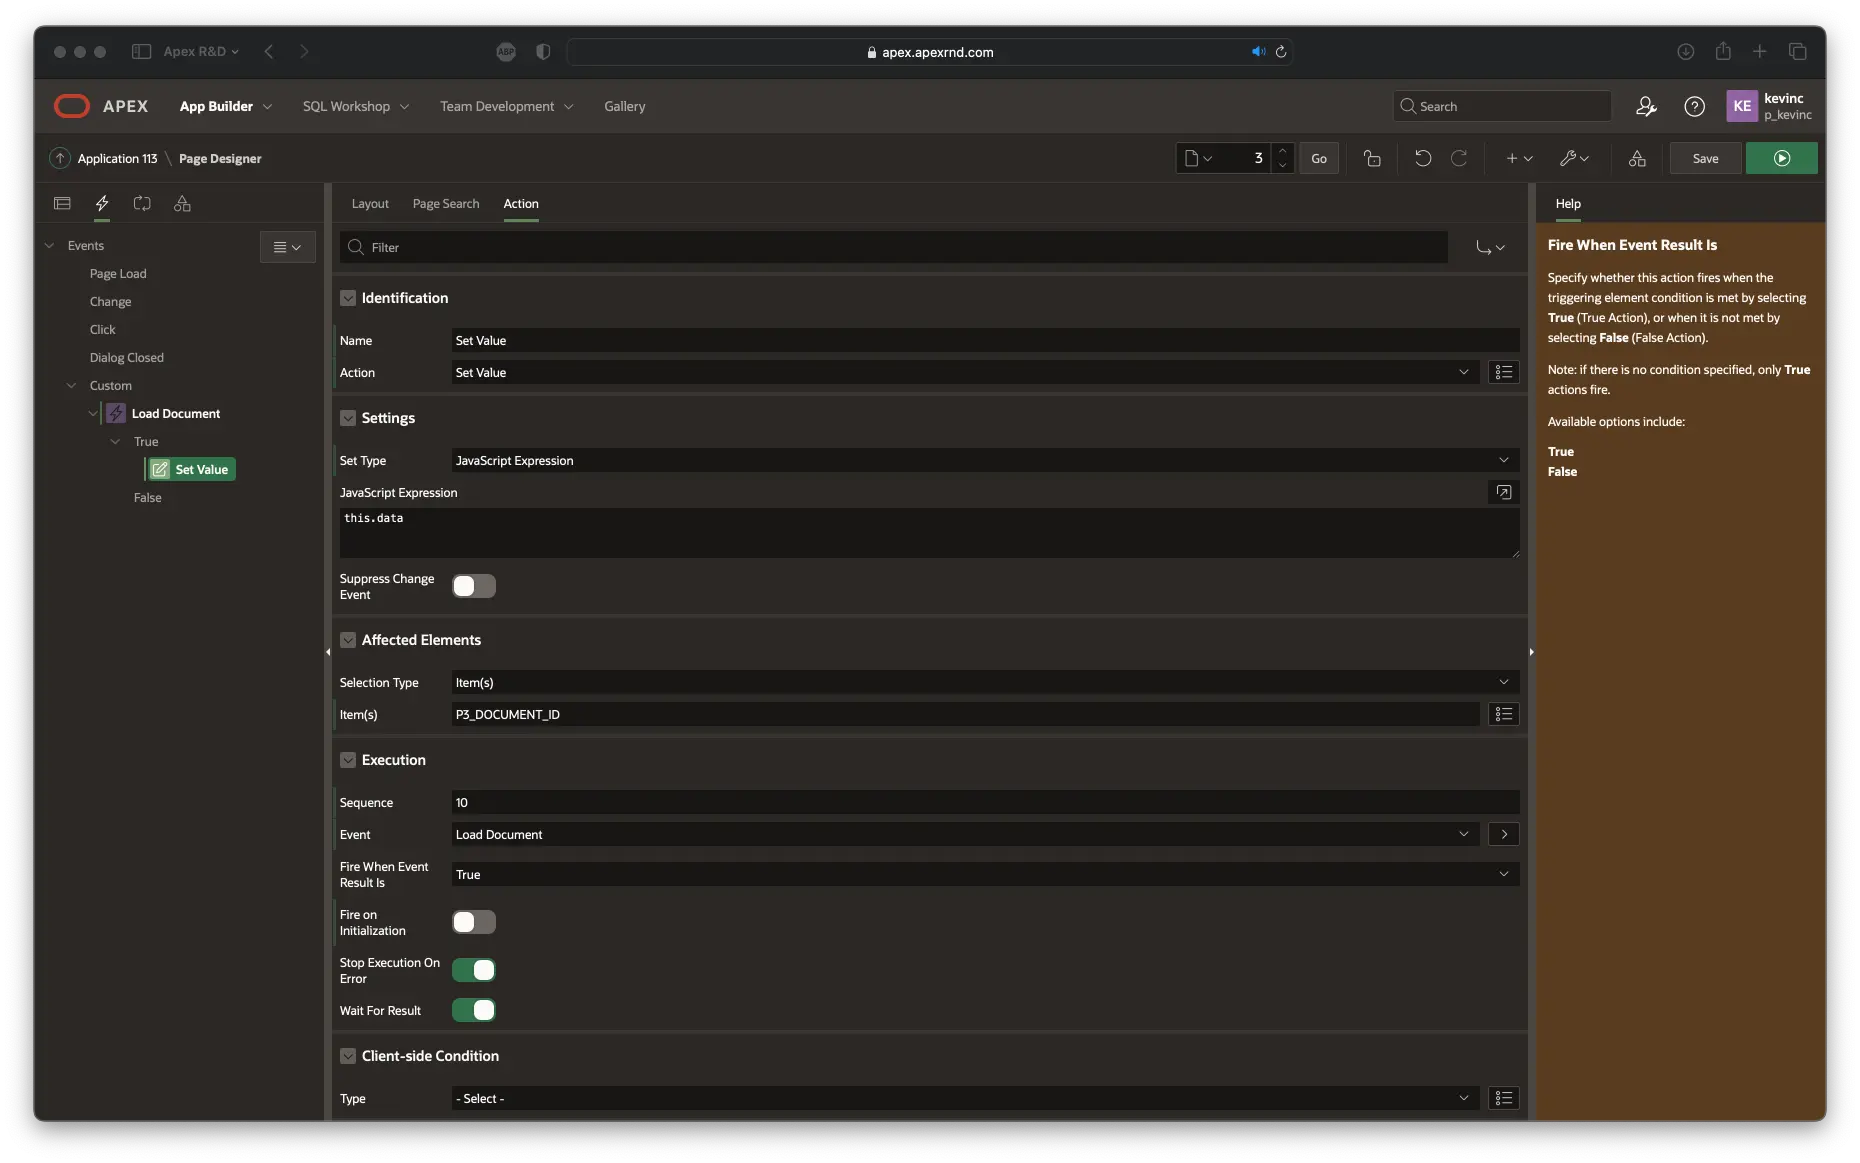Disable Wait For Result switch
Image resolution: width=1860 pixels, height=1163 pixels.
tap(474, 1010)
